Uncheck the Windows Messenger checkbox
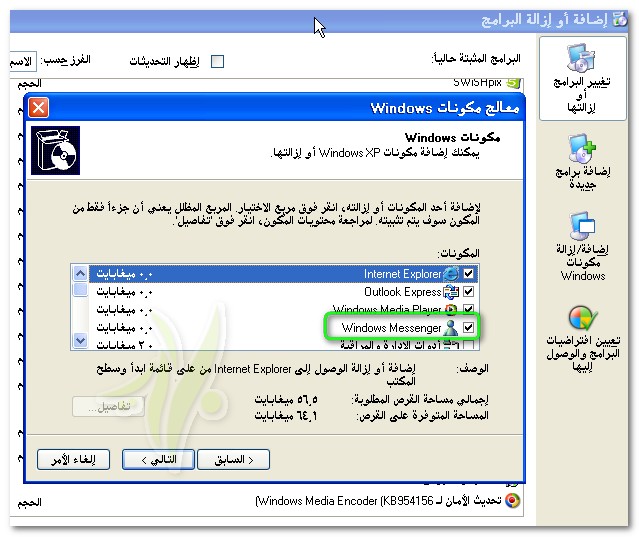The image size is (639, 537). (469, 328)
